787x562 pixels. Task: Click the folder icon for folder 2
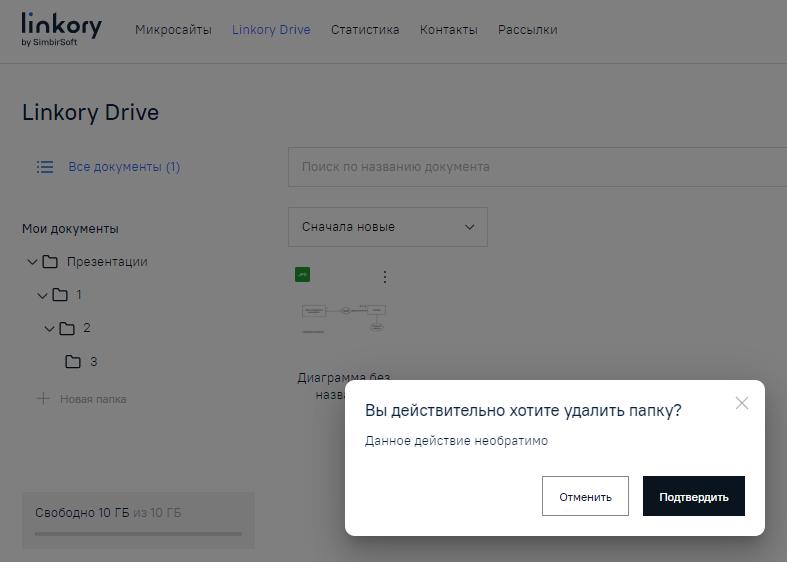click(x=67, y=328)
